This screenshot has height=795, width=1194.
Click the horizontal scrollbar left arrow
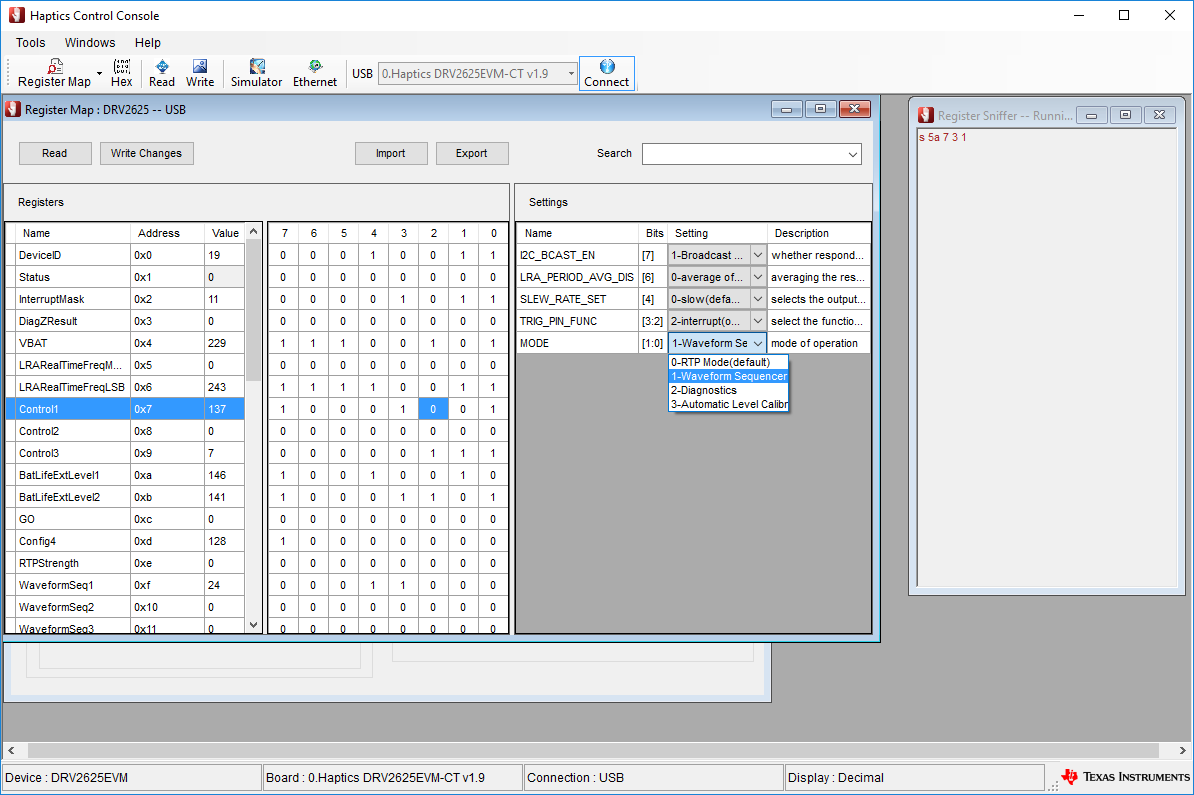pyautogui.click(x=11, y=750)
